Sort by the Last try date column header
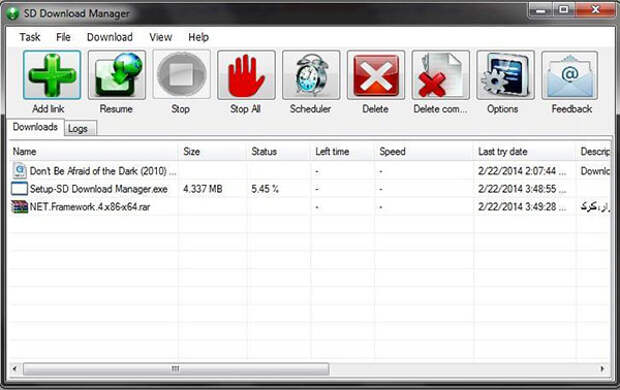 tap(525, 151)
